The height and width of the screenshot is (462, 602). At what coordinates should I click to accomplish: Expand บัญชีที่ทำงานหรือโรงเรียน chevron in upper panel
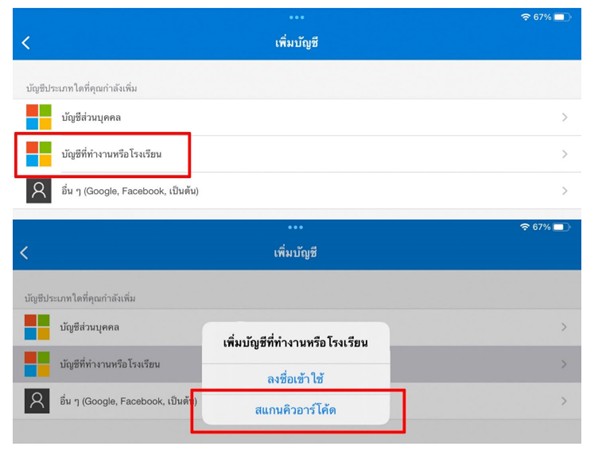tap(565, 154)
